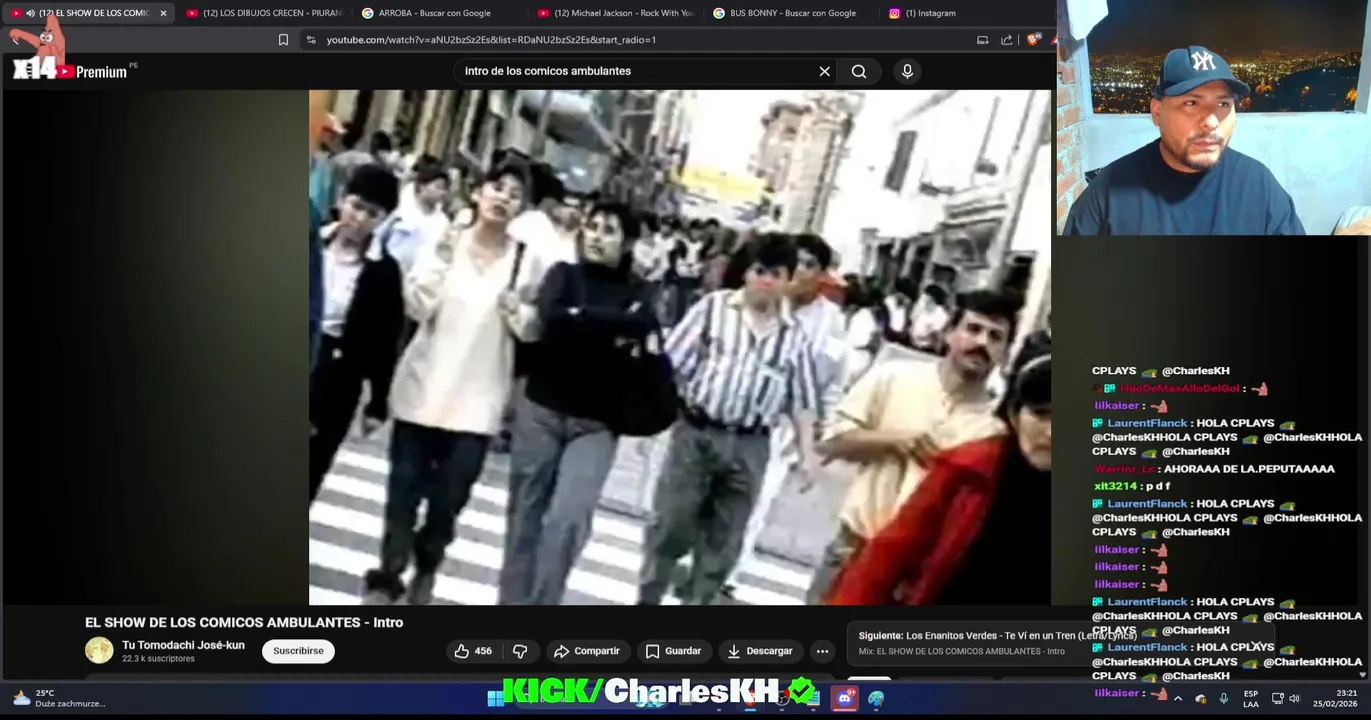Click LaurentFlanck's topmost chat message
The width and height of the screenshot is (1371, 720).
[x=1227, y=437]
